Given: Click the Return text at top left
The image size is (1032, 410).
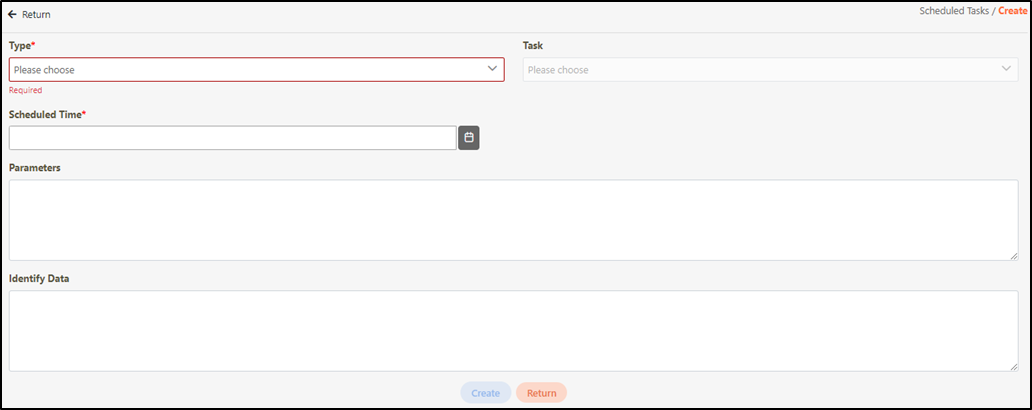Looking at the screenshot, I should (36, 15).
